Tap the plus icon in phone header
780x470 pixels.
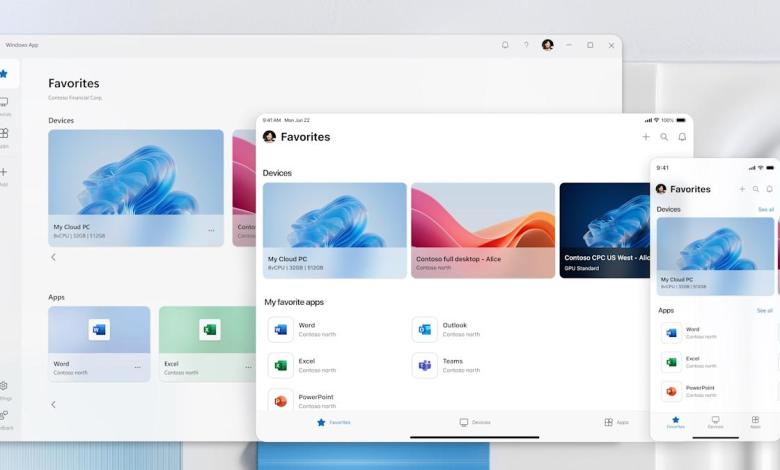[x=742, y=189]
